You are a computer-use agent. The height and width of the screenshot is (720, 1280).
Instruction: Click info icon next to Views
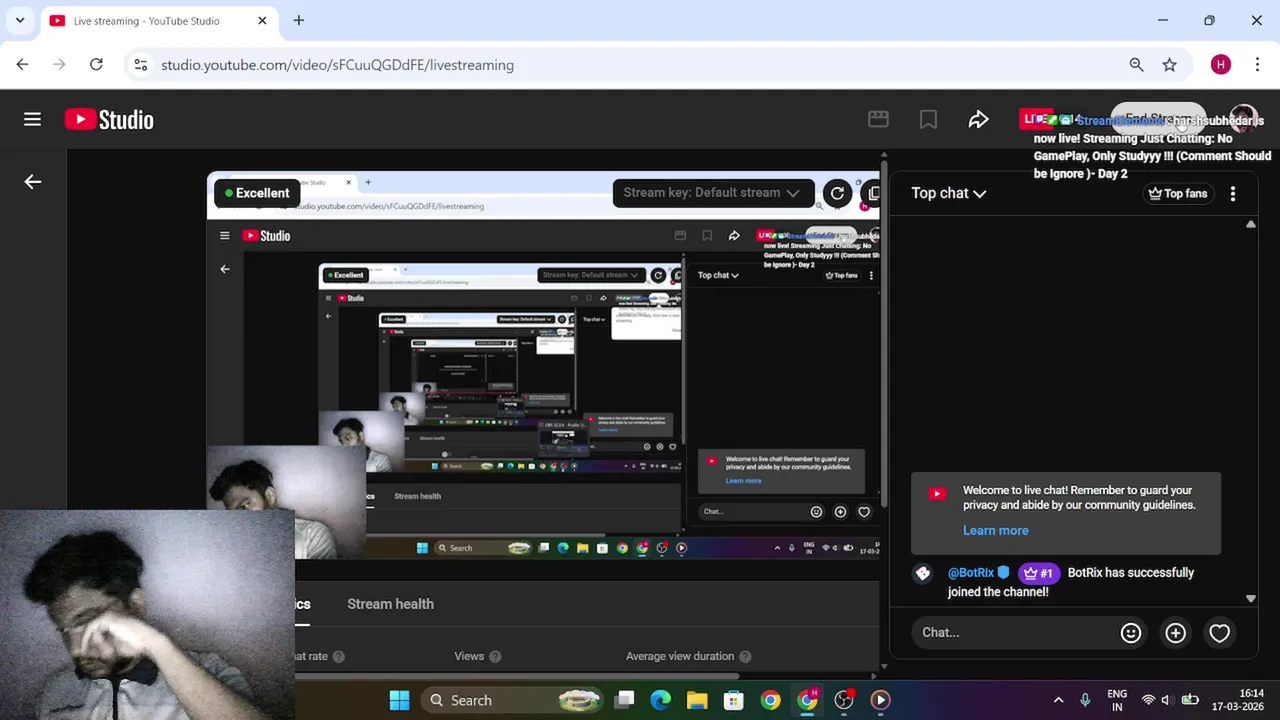pyautogui.click(x=495, y=657)
